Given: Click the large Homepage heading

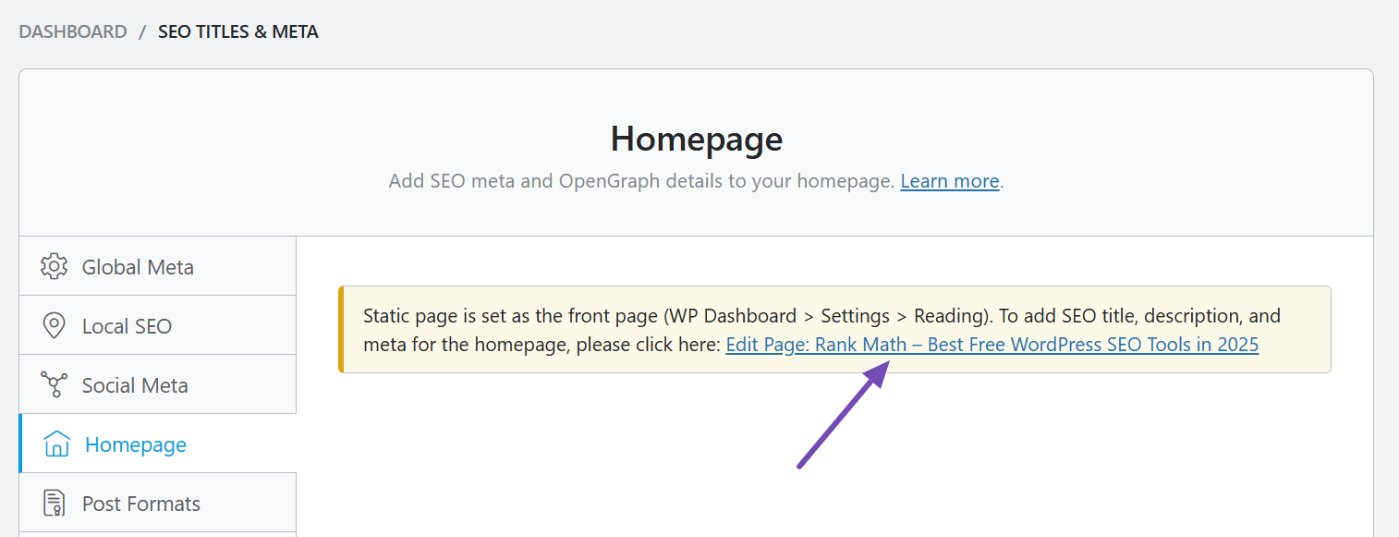Looking at the screenshot, I should [696, 139].
